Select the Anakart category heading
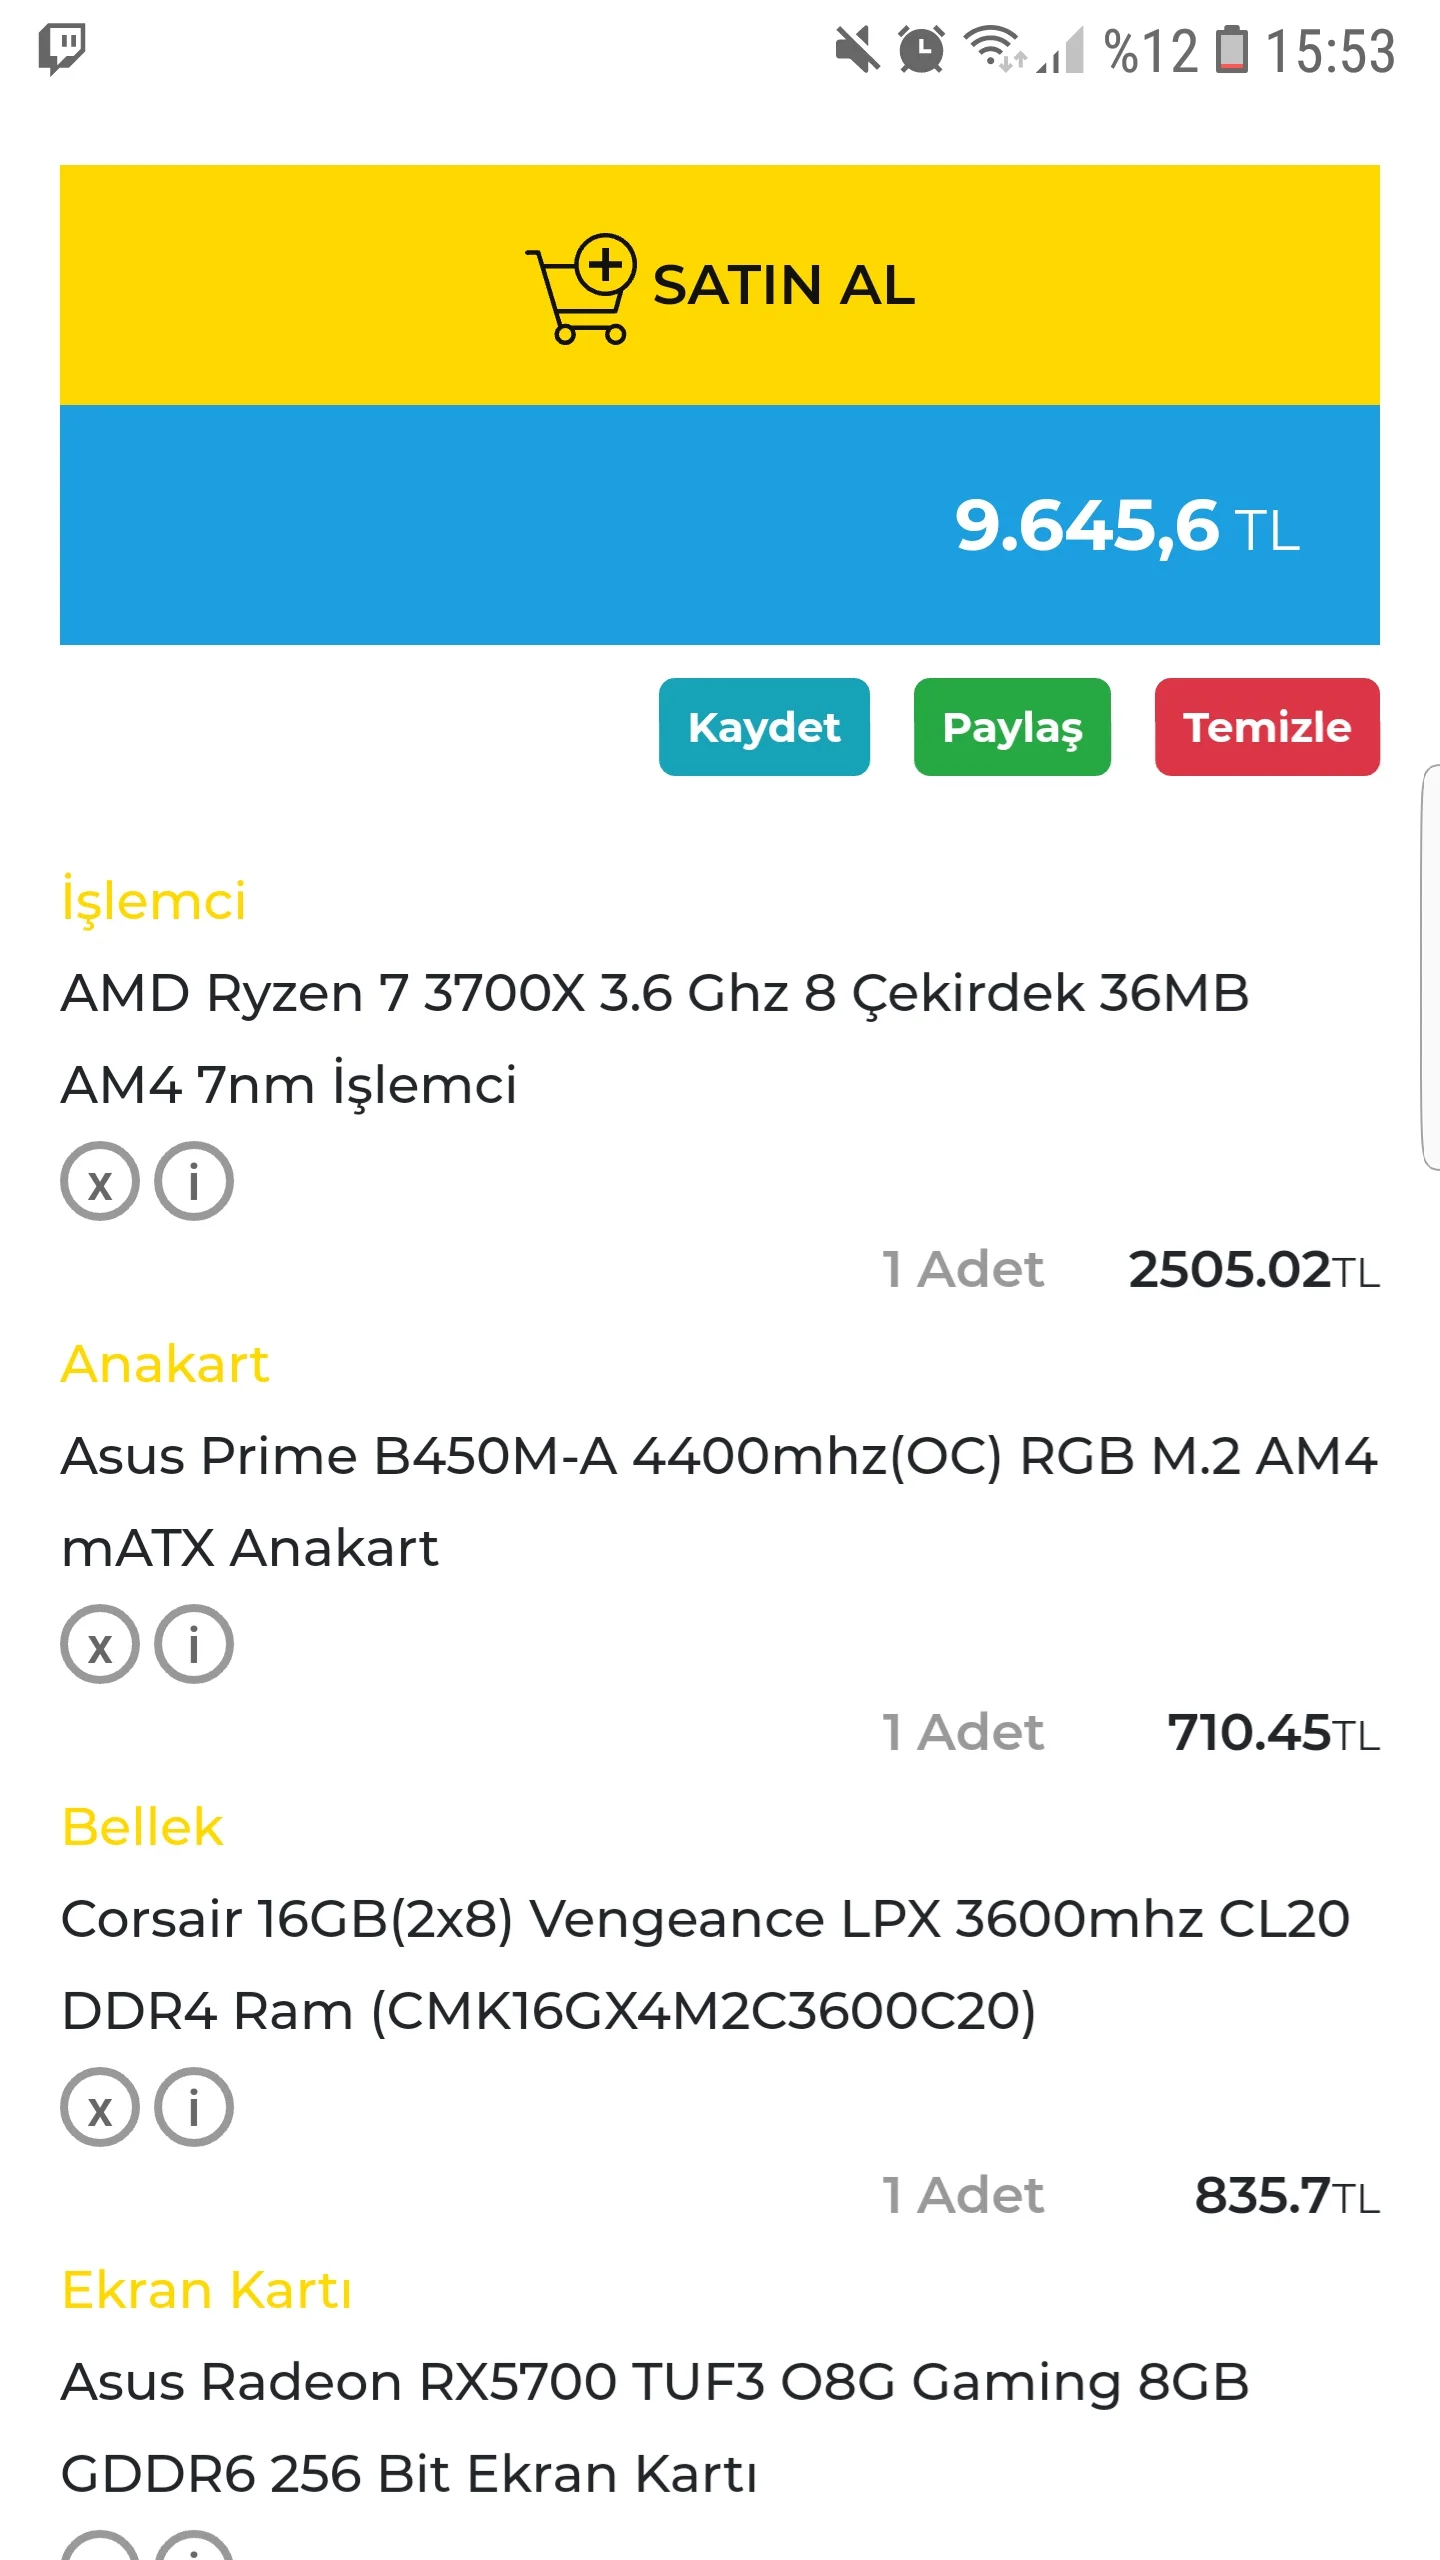 pyautogui.click(x=165, y=1364)
